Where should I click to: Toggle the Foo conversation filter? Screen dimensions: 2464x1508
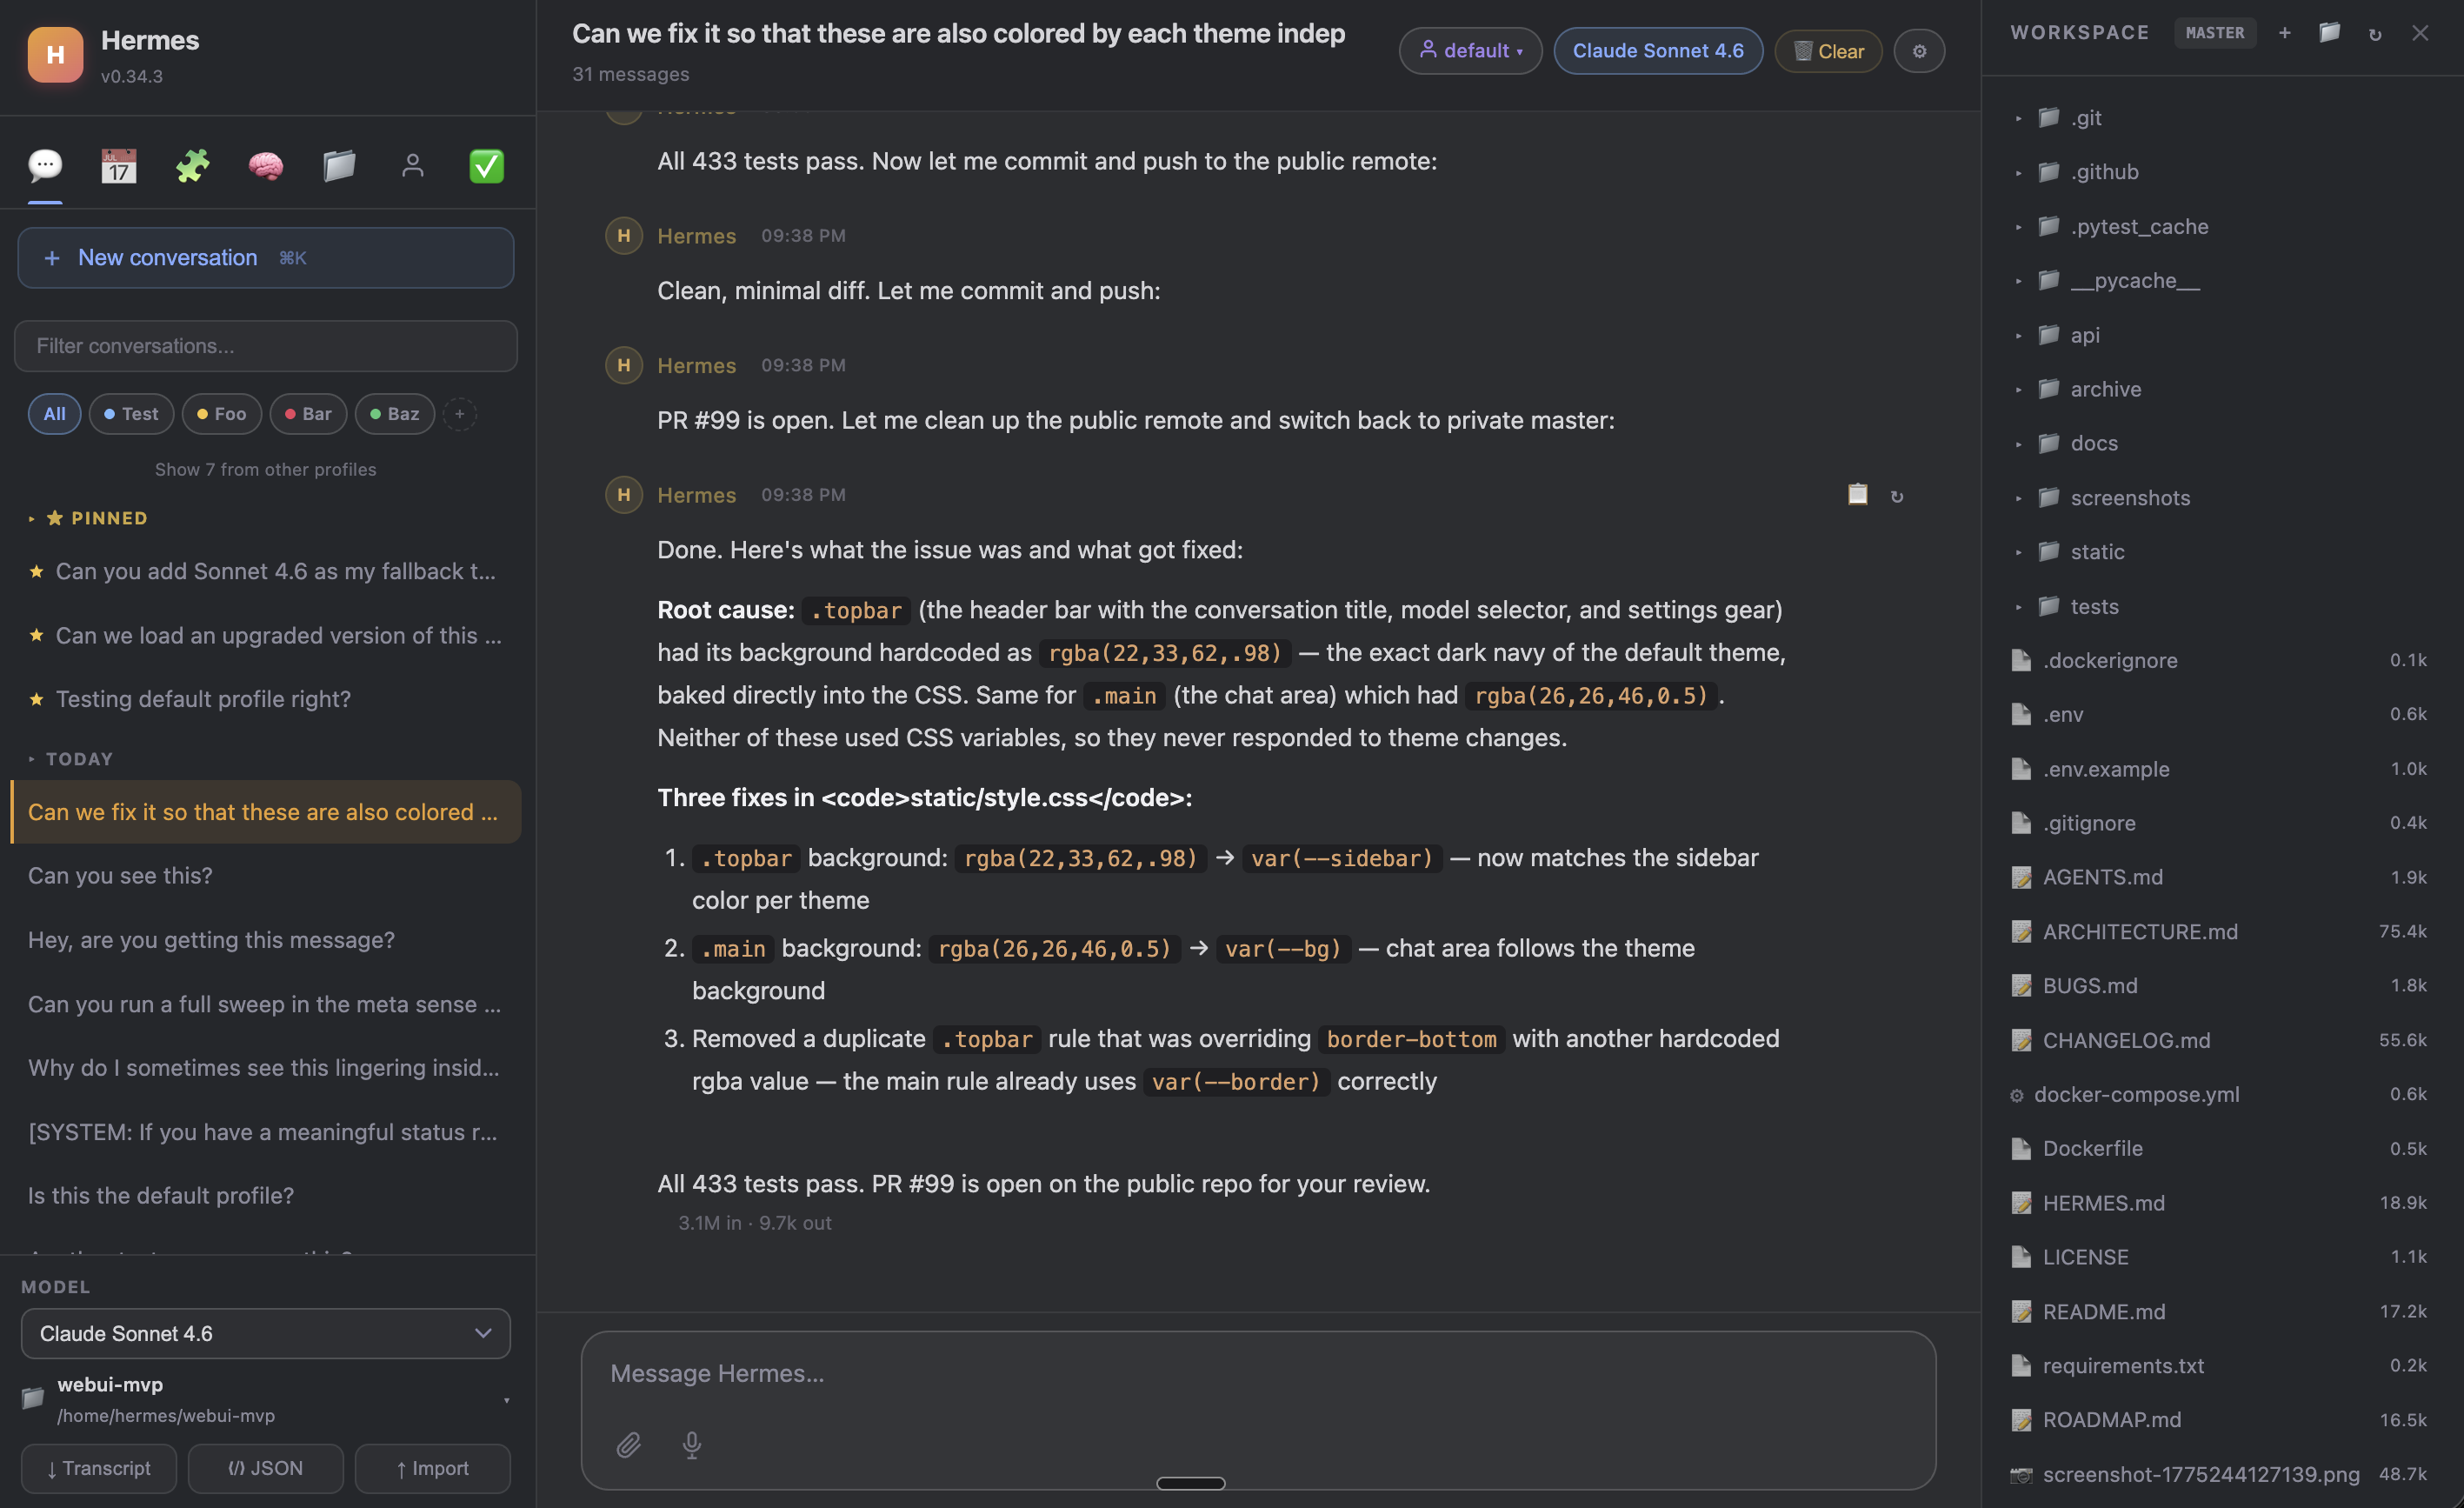pyautogui.click(x=221, y=413)
